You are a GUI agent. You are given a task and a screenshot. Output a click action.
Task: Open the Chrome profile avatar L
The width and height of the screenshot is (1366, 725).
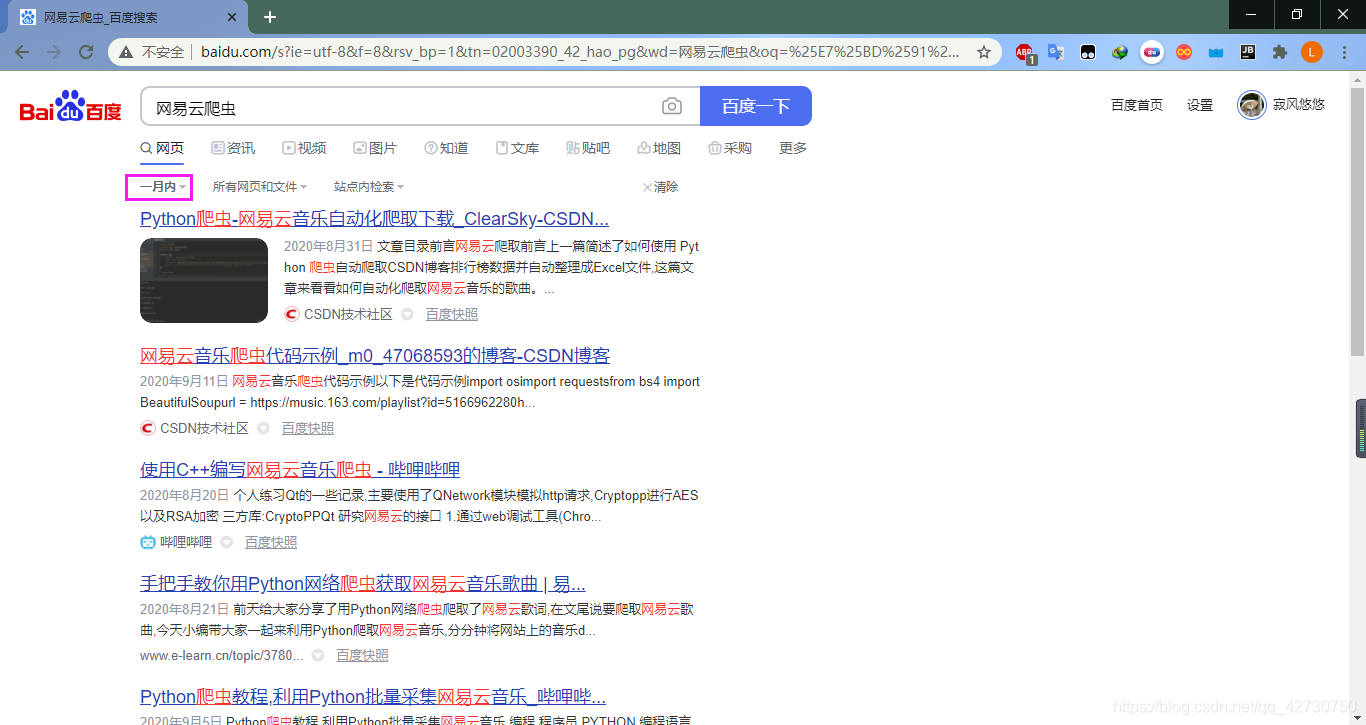coord(1312,52)
